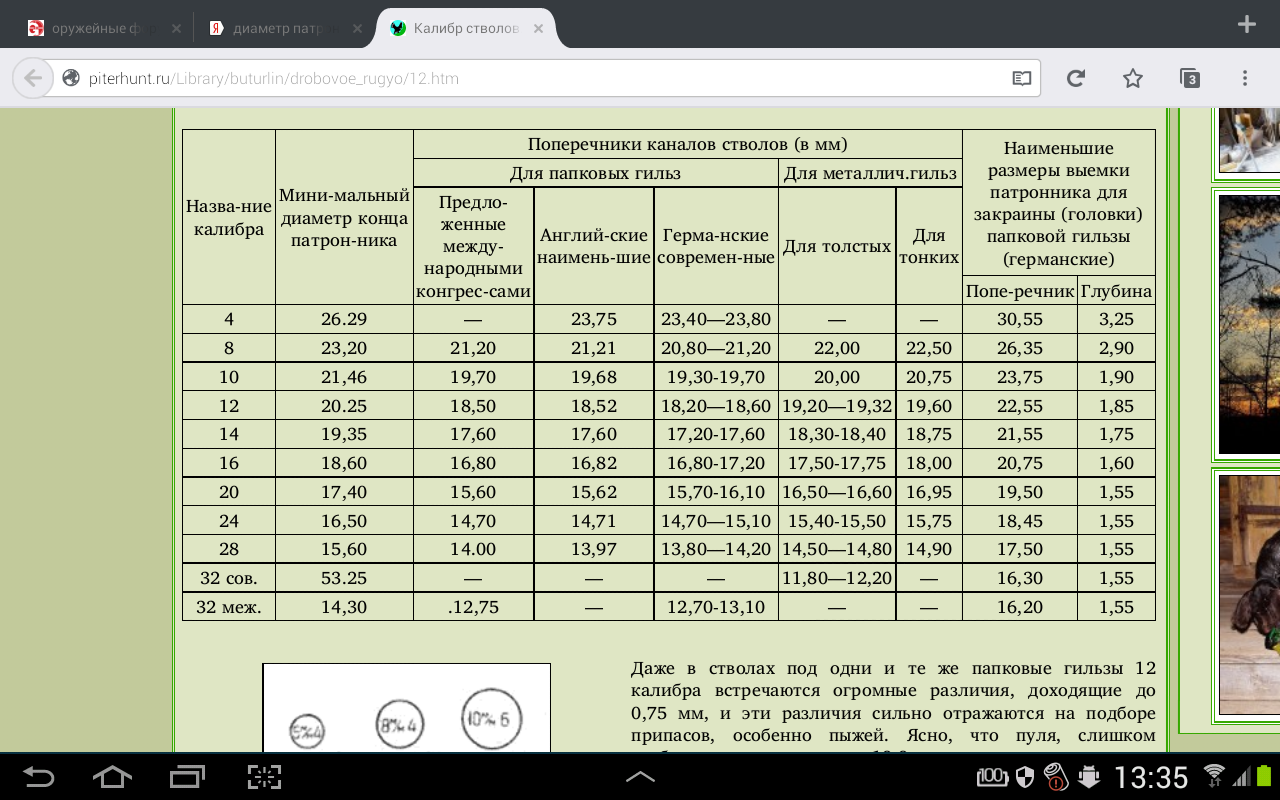The width and height of the screenshot is (1280, 800).
Task: Click the cell '19,20—19,32'
Action: coord(837,406)
